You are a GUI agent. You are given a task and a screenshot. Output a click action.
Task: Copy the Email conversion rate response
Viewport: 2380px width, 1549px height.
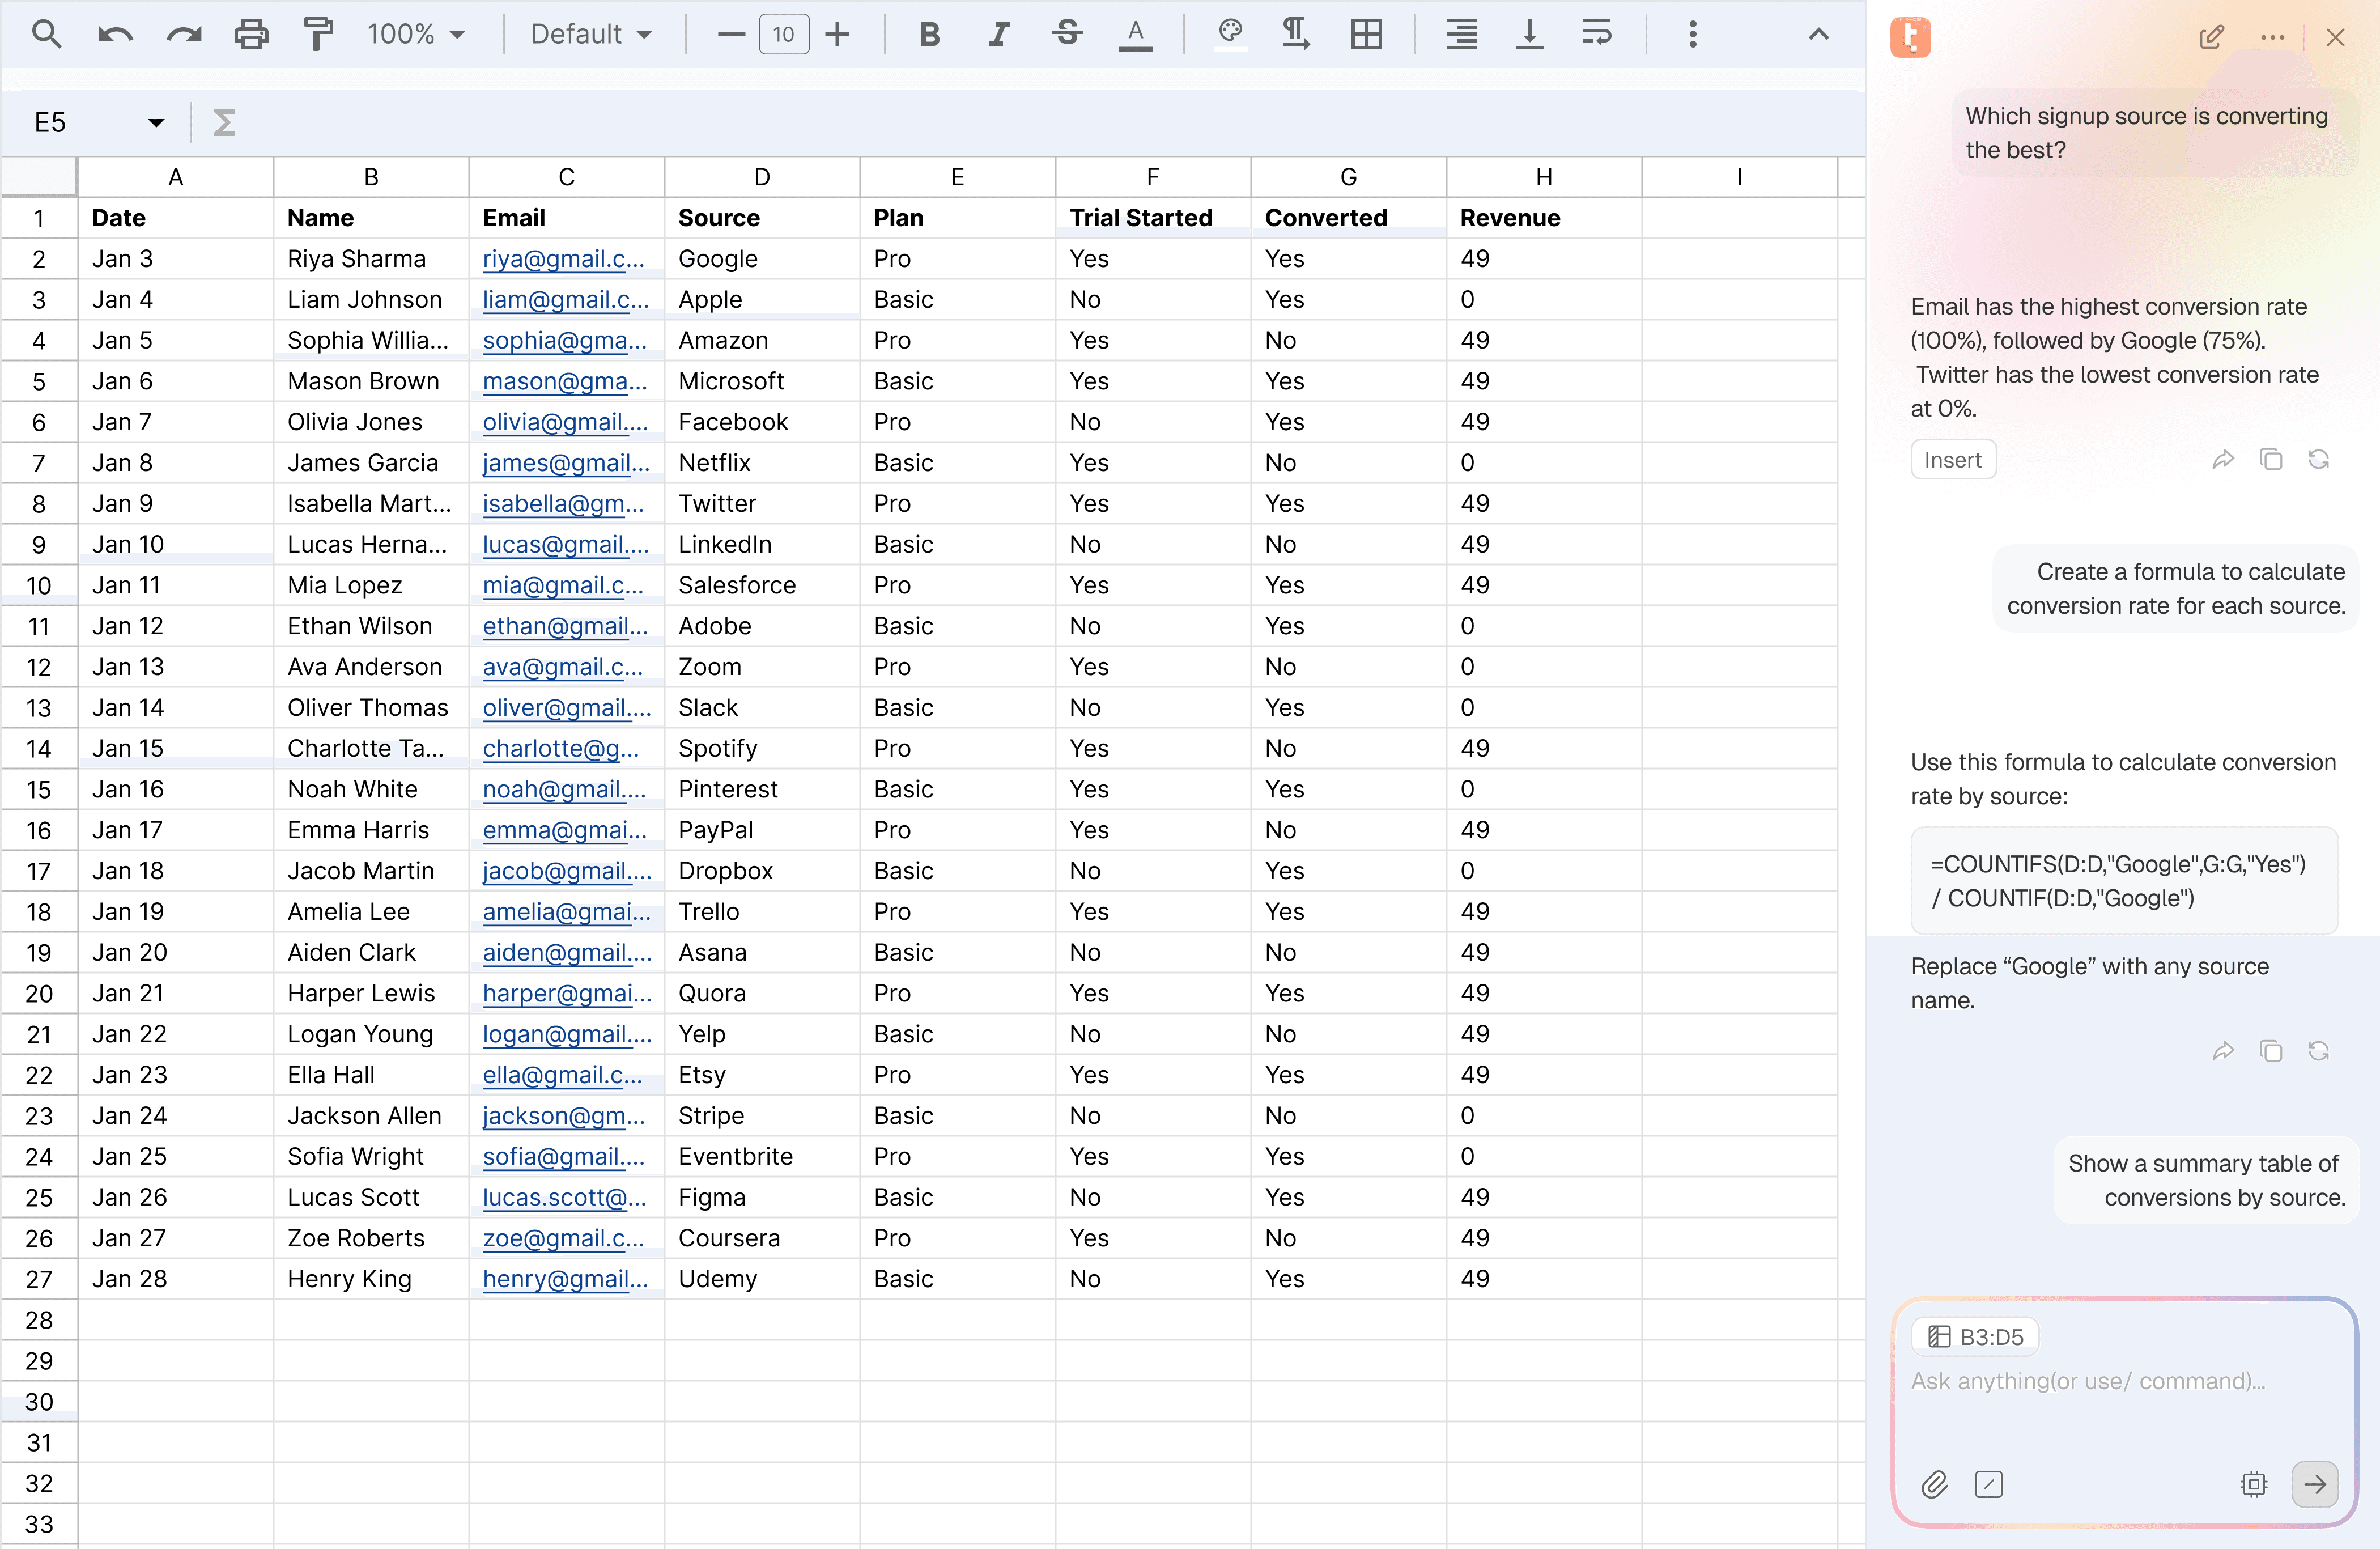coord(2271,459)
